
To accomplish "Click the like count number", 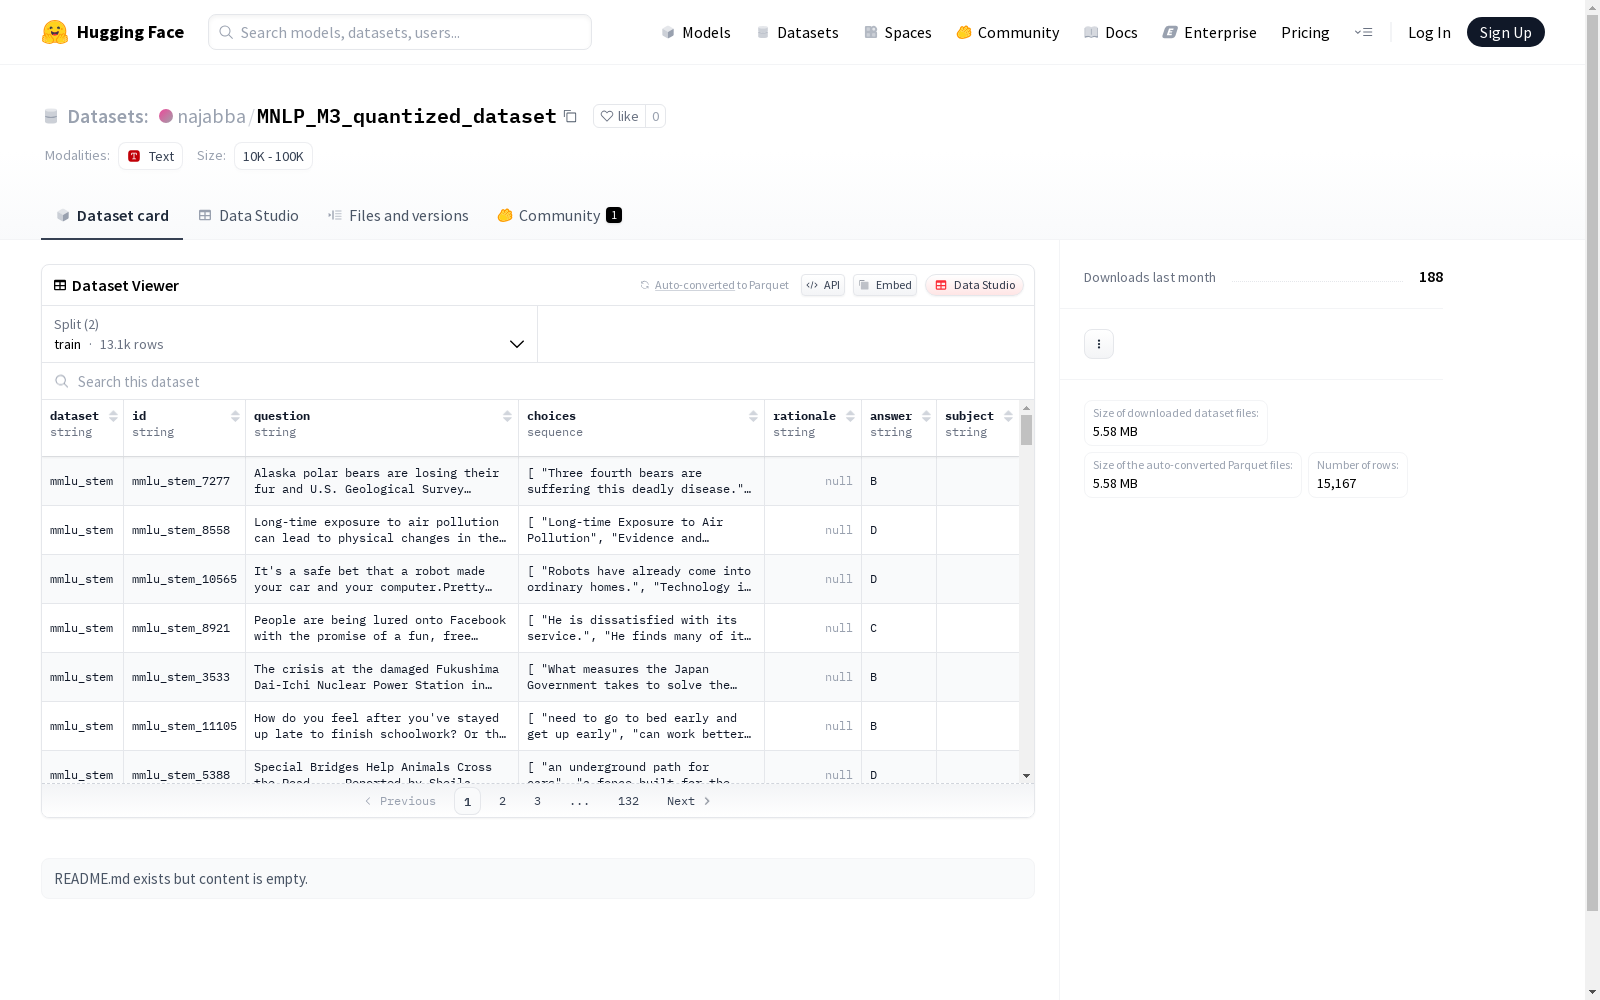I will click(x=656, y=116).
